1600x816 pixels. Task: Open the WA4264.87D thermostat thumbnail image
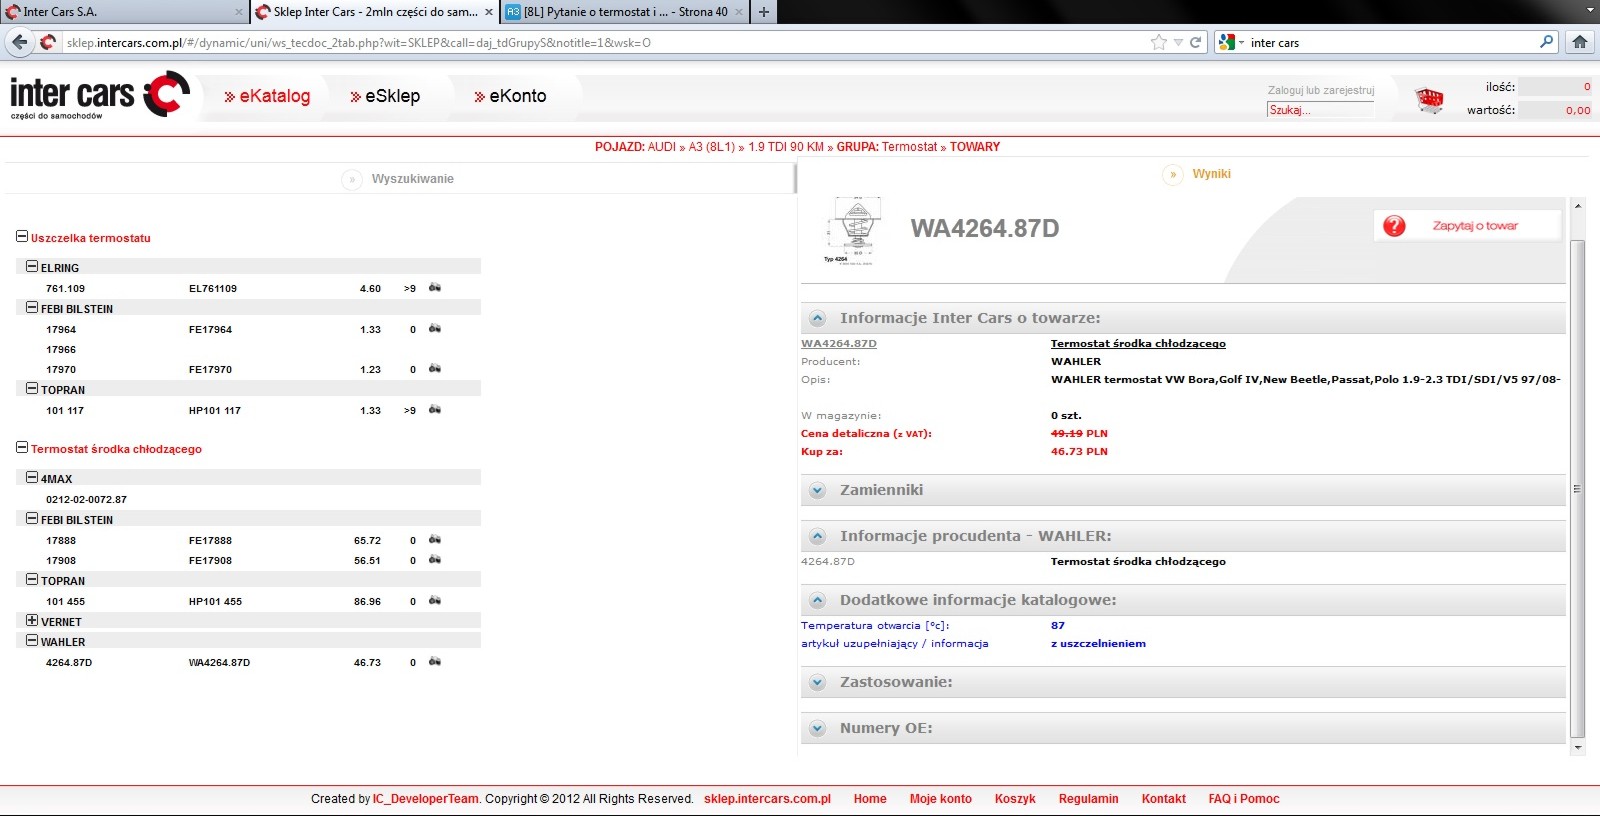tap(853, 230)
